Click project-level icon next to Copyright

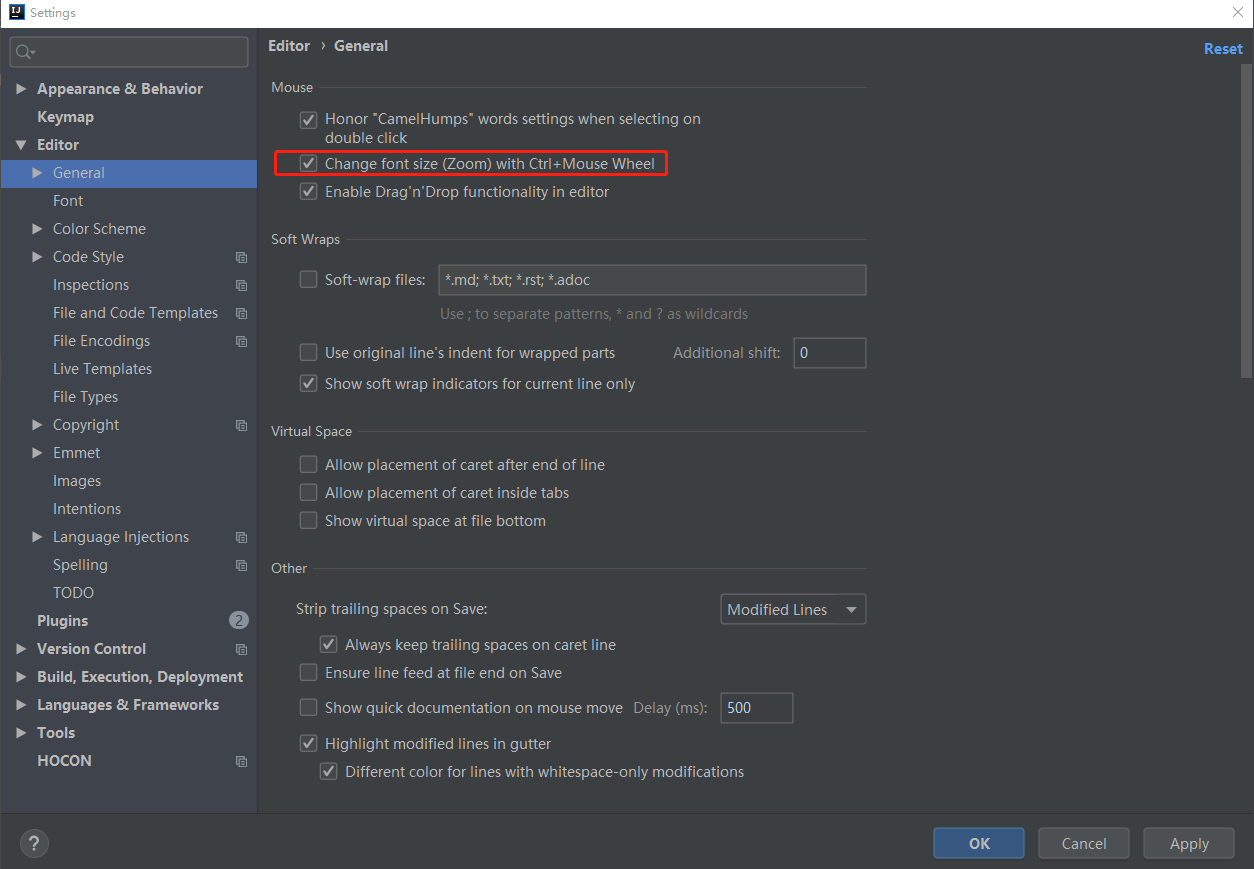(241, 425)
